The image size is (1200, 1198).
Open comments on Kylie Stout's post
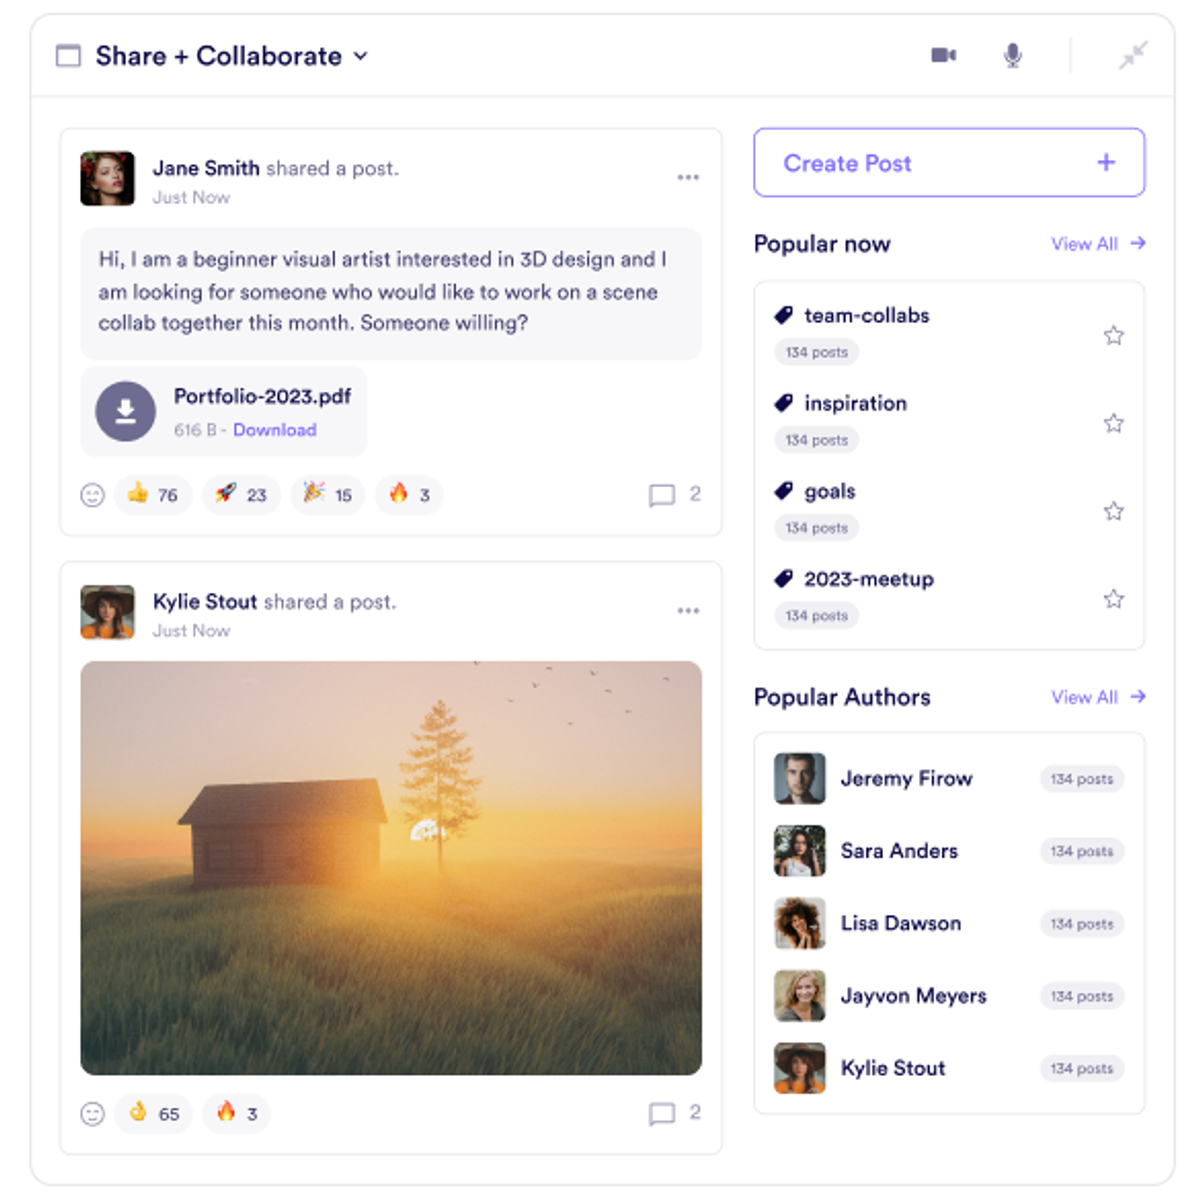click(662, 1113)
